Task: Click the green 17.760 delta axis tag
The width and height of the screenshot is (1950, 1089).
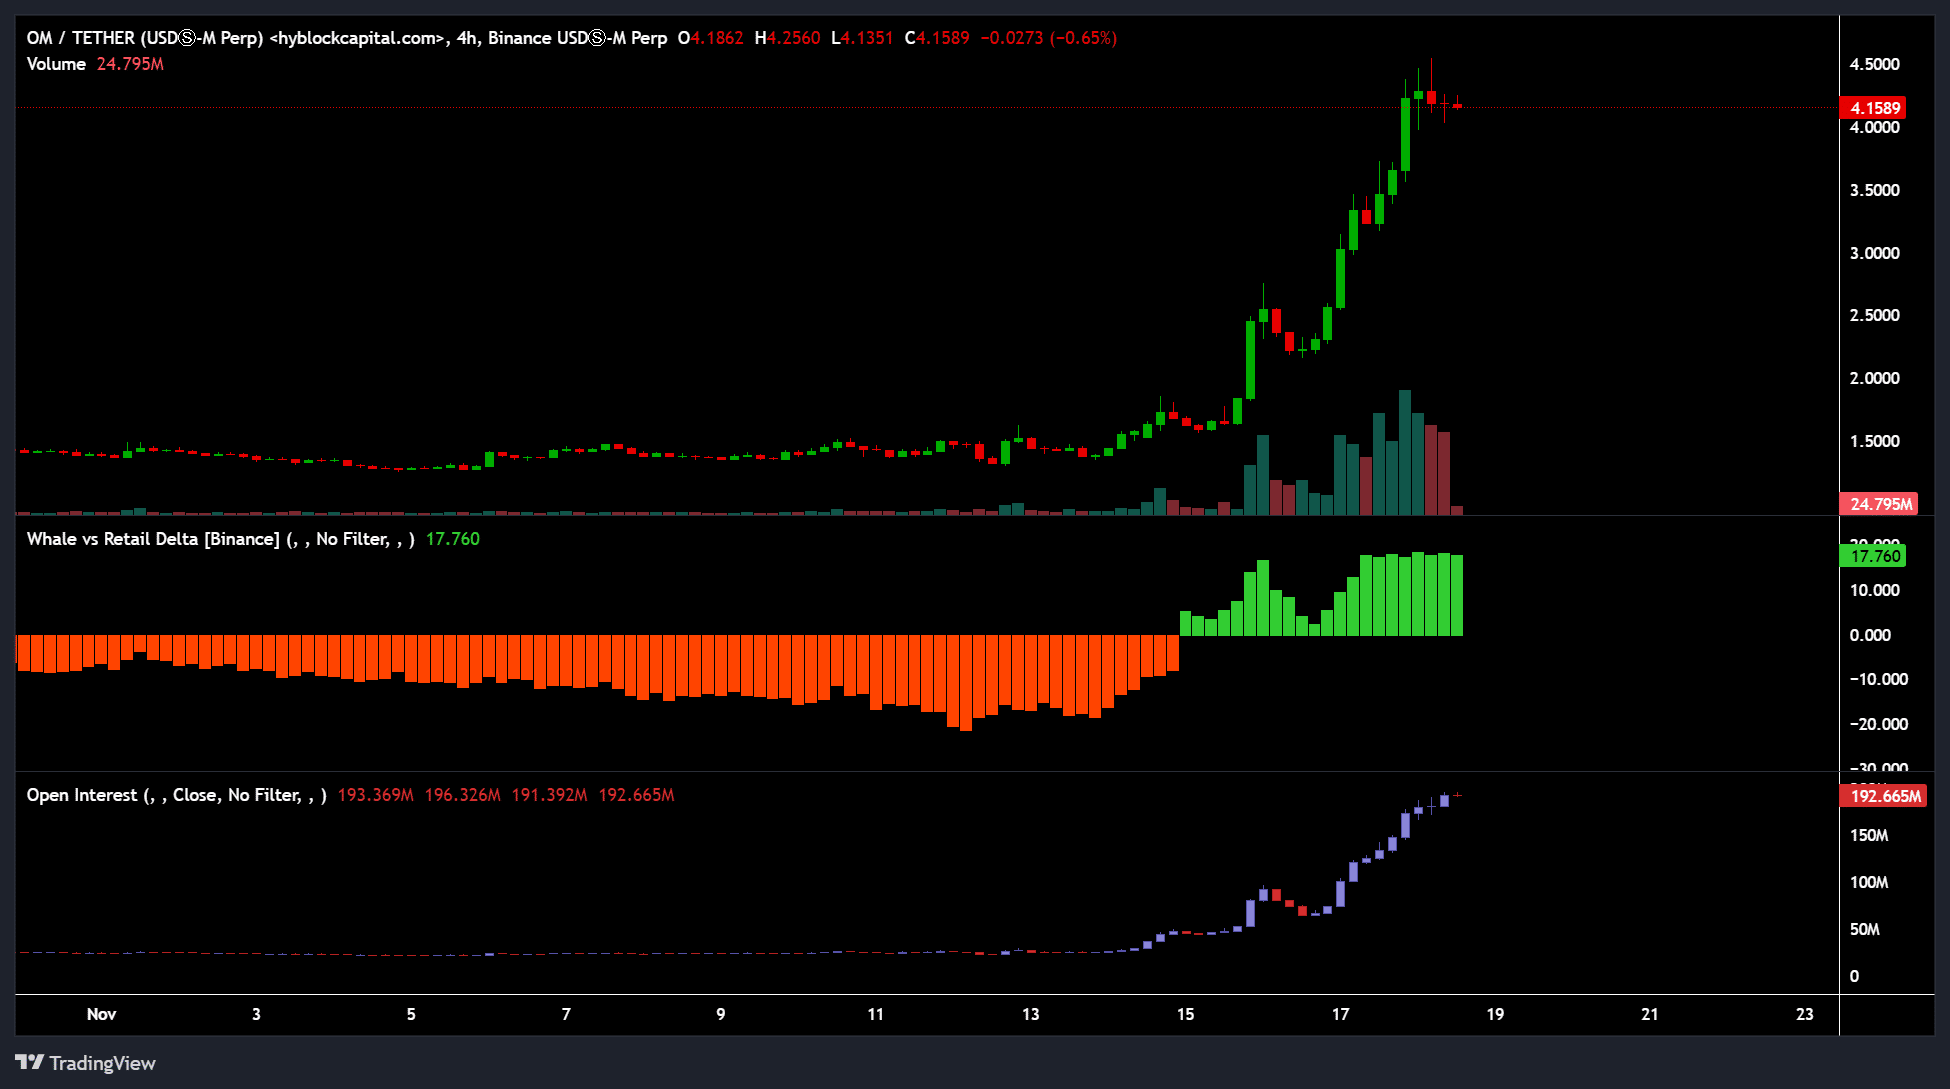Action: [x=1873, y=556]
